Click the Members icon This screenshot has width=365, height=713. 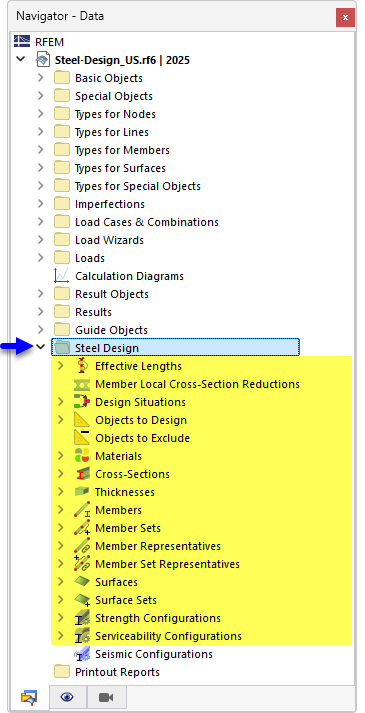tap(82, 510)
